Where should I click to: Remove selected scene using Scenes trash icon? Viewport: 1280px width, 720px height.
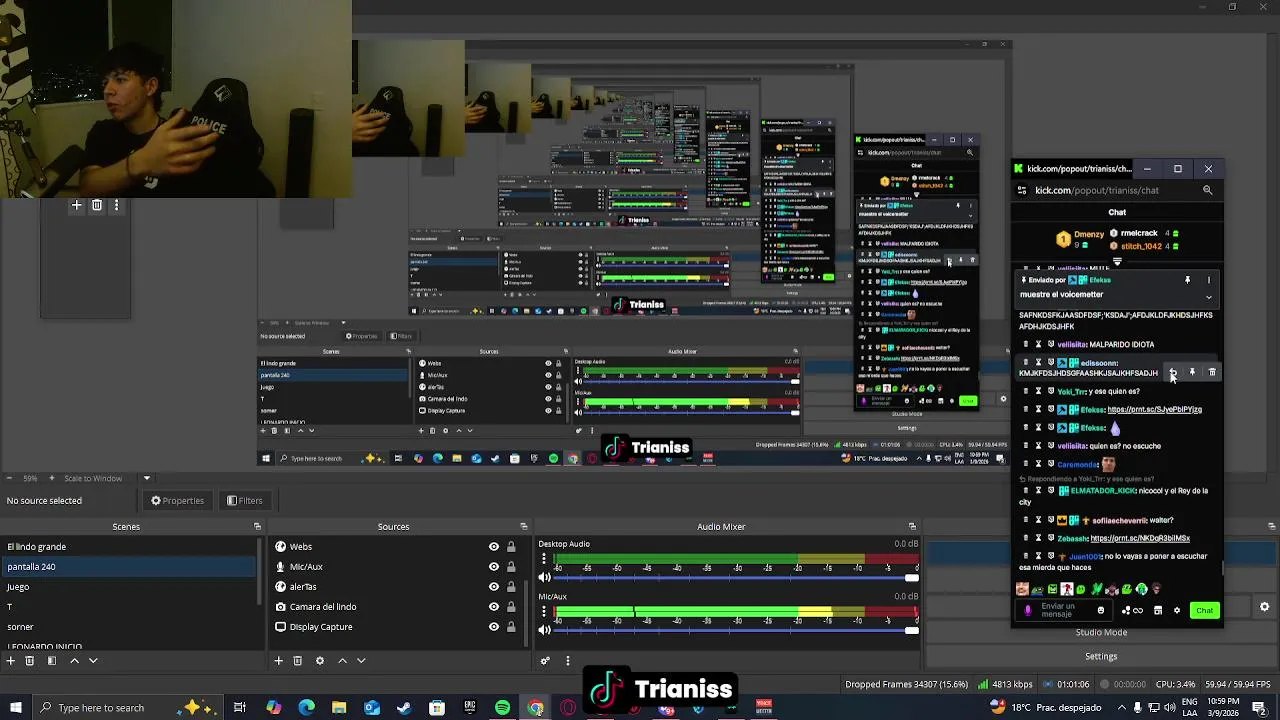pos(29,661)
